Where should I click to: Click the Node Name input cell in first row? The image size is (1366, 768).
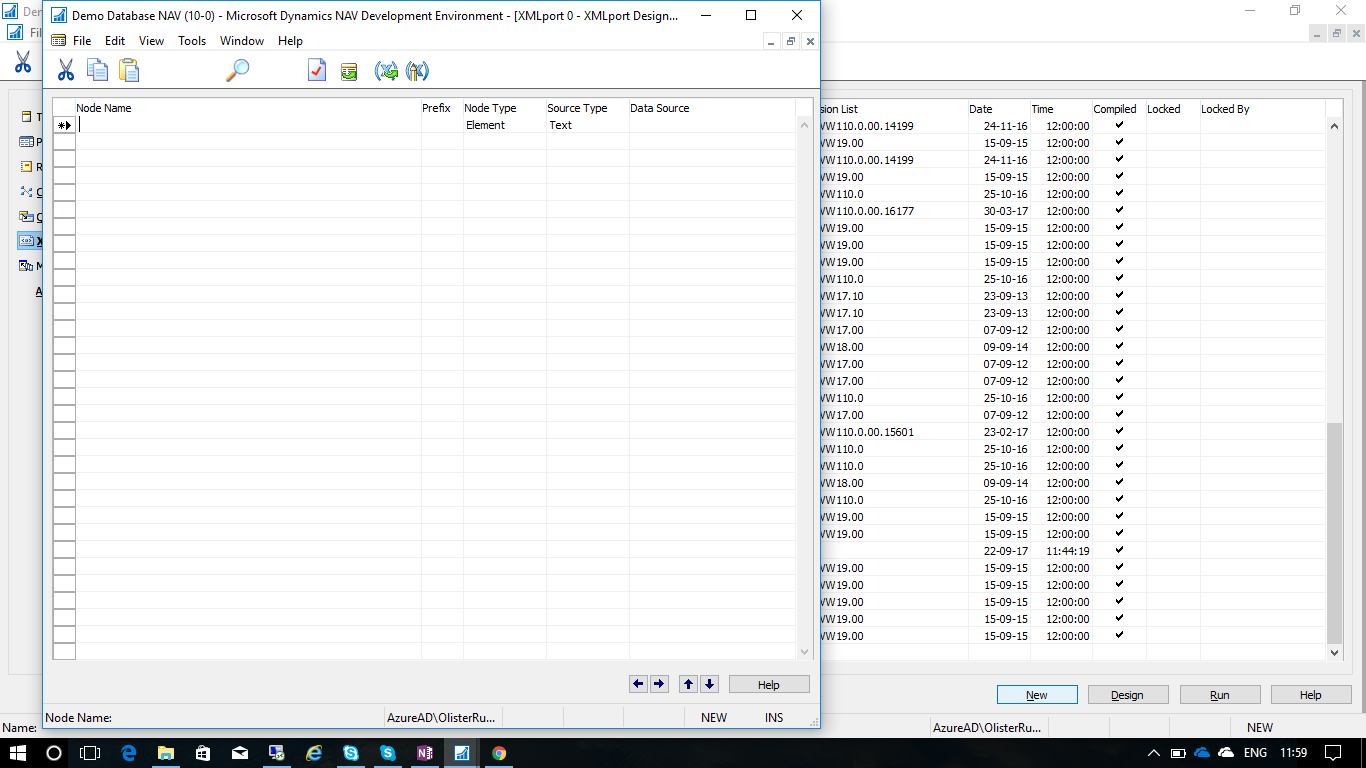[248, 125]
